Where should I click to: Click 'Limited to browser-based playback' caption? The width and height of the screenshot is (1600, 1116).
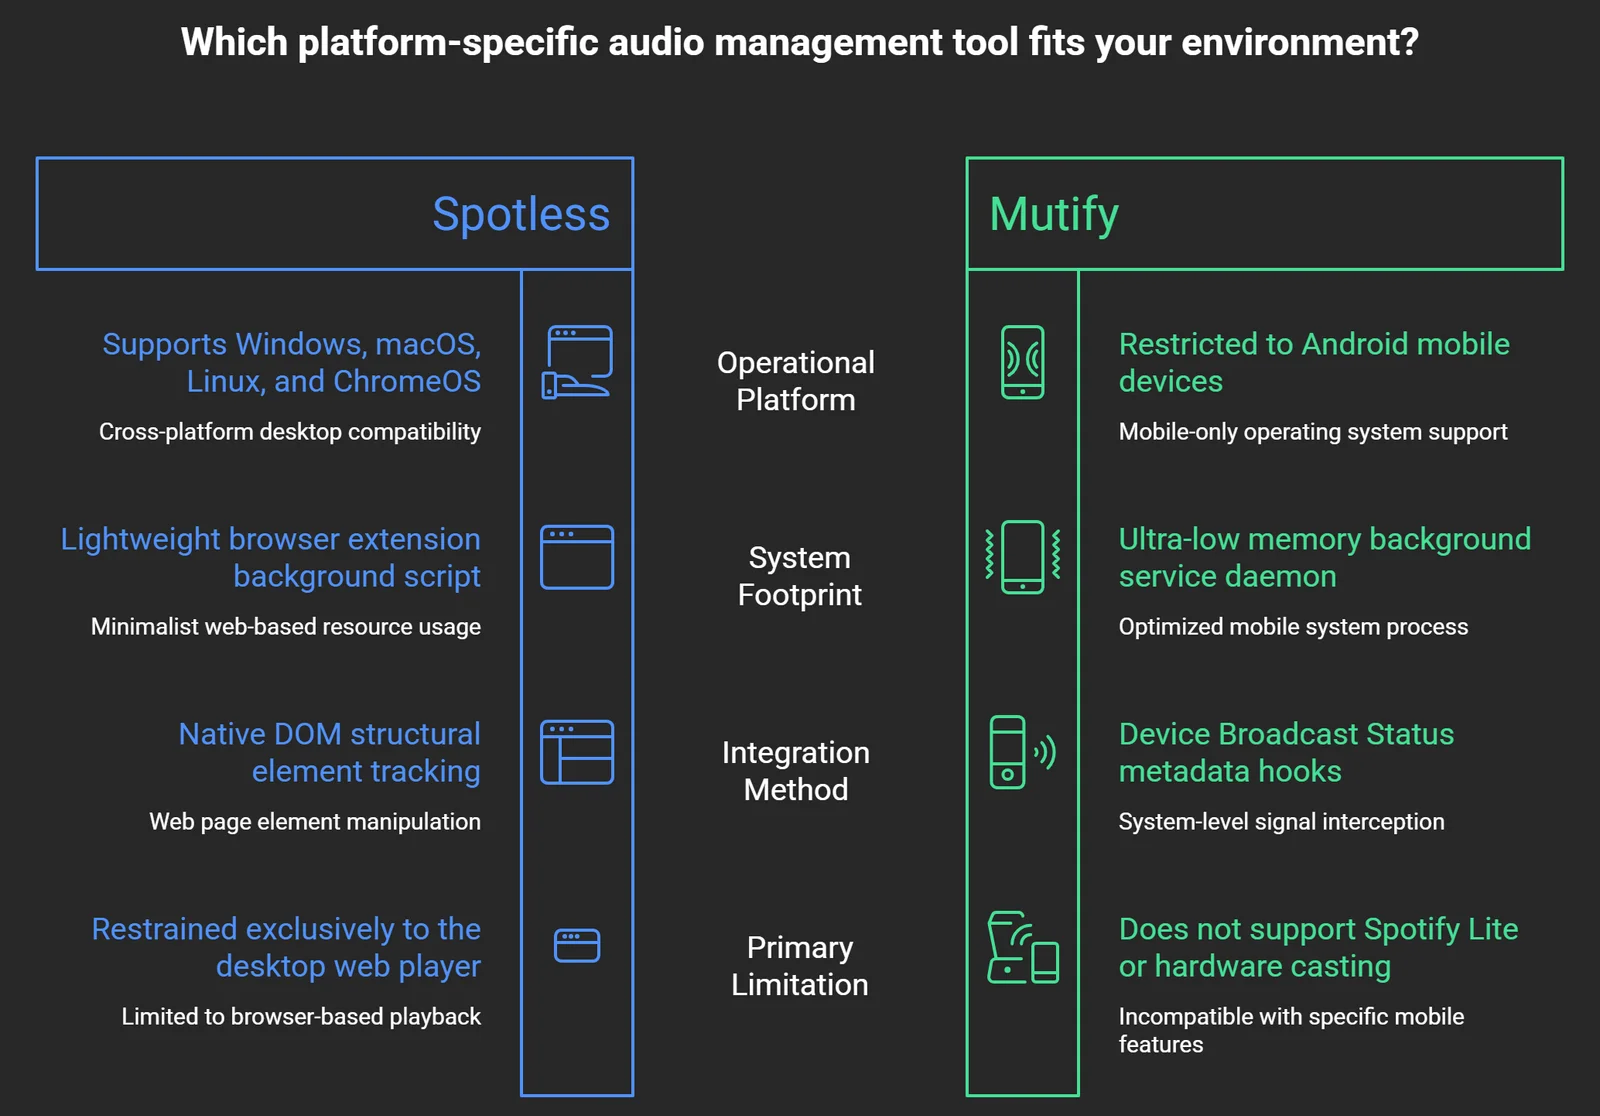click(x=301, y=1017)
